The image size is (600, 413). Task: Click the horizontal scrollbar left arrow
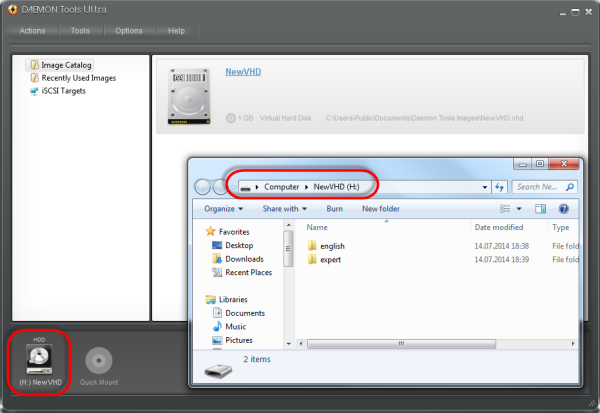coord(301,344)
